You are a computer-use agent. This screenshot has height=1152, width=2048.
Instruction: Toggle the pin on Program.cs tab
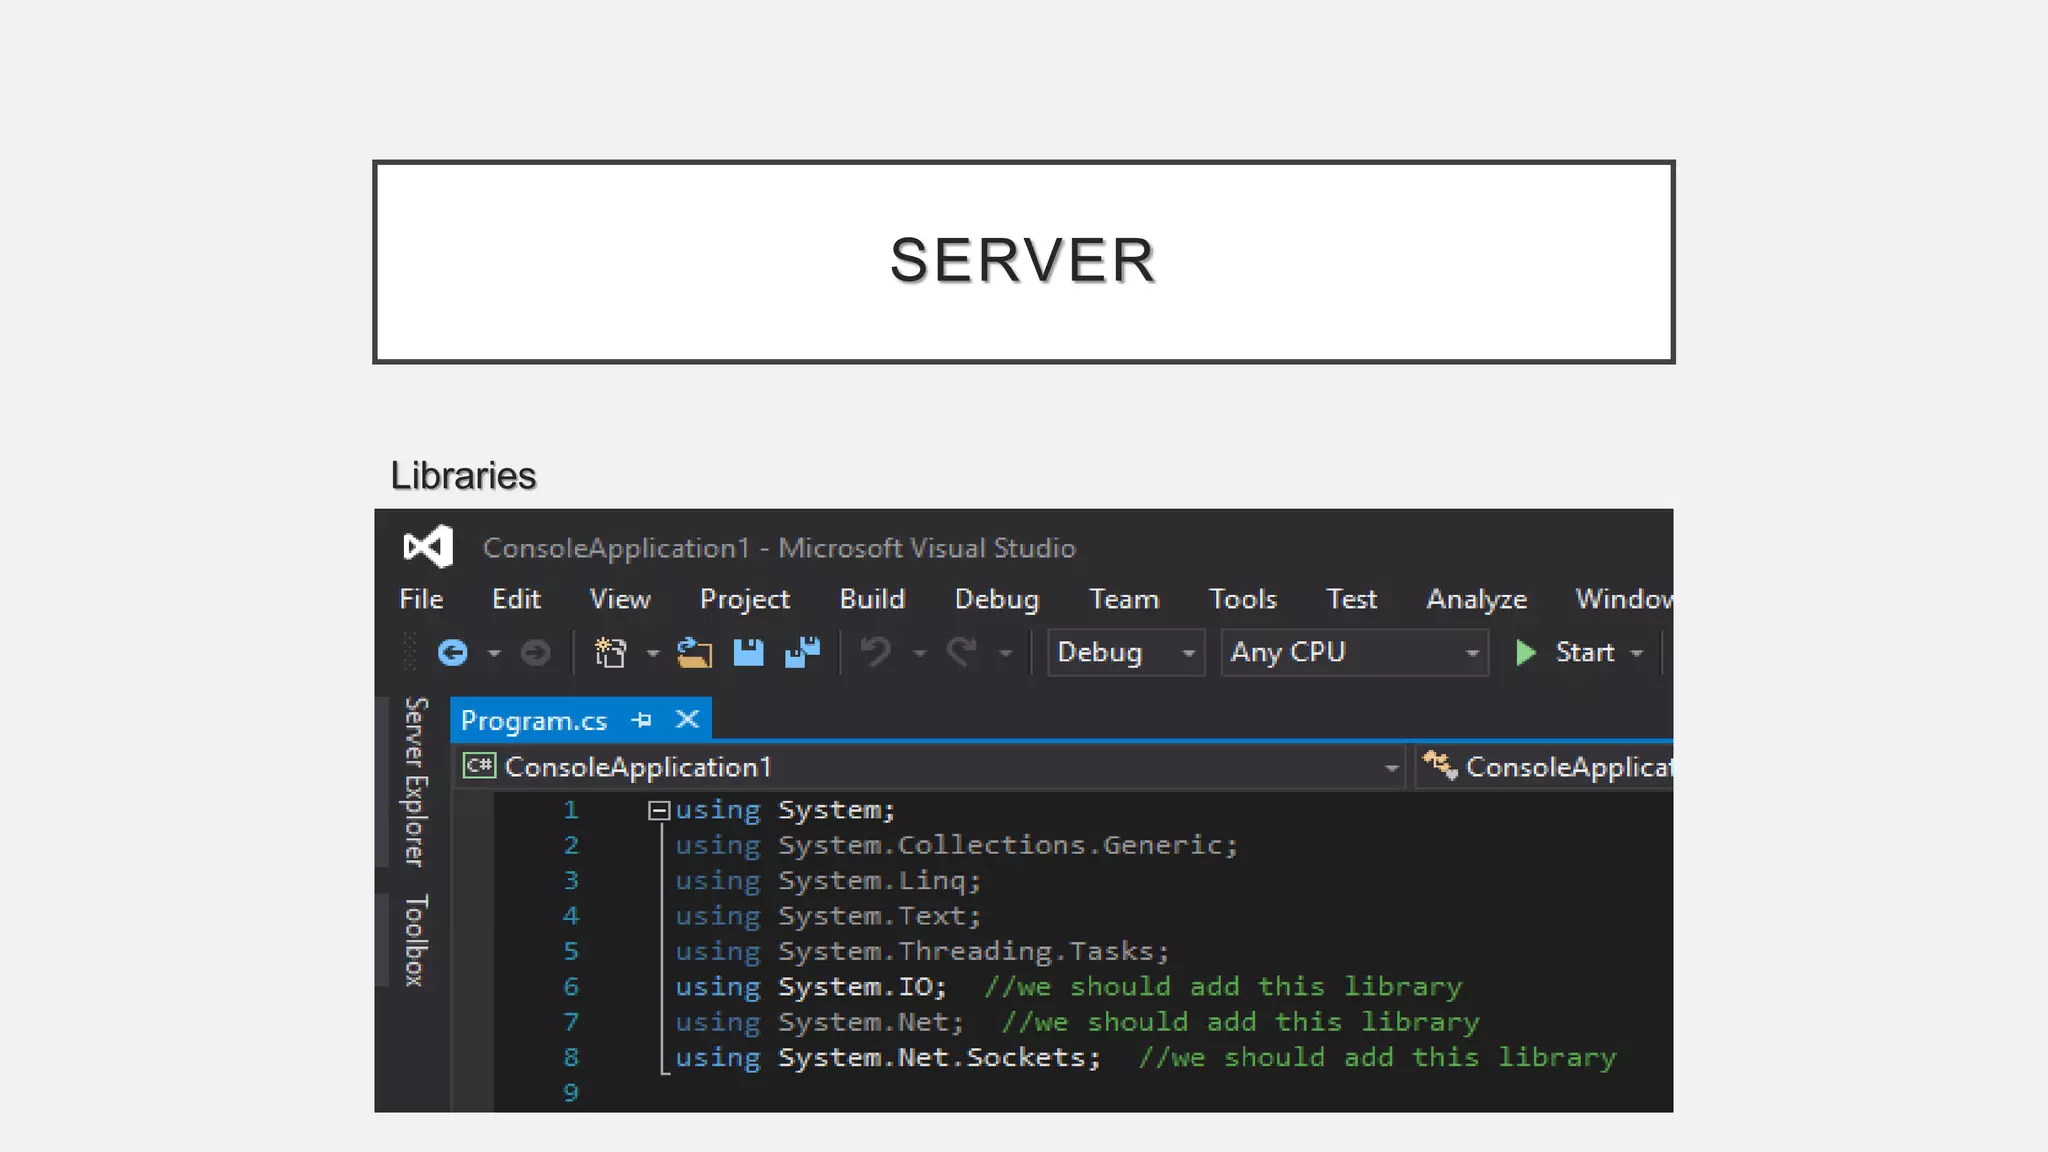click(642, 720)
